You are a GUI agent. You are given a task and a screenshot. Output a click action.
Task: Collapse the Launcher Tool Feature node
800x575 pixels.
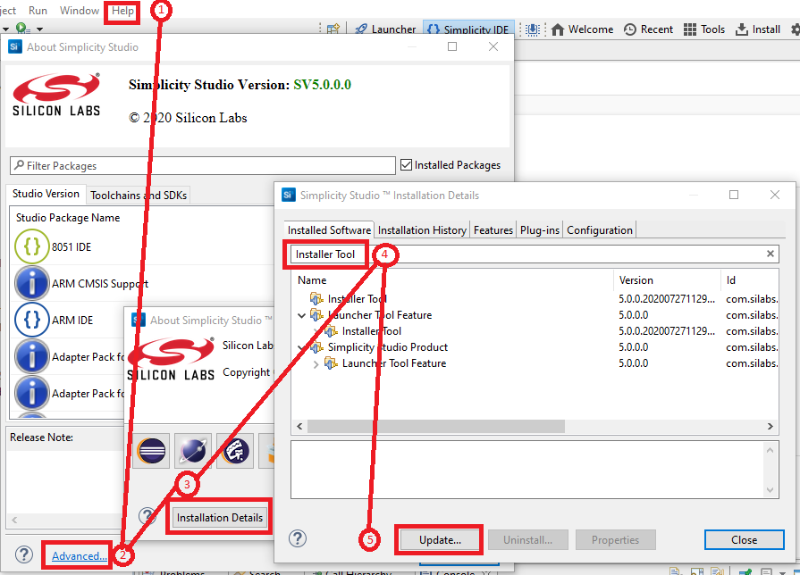(302, 315)
